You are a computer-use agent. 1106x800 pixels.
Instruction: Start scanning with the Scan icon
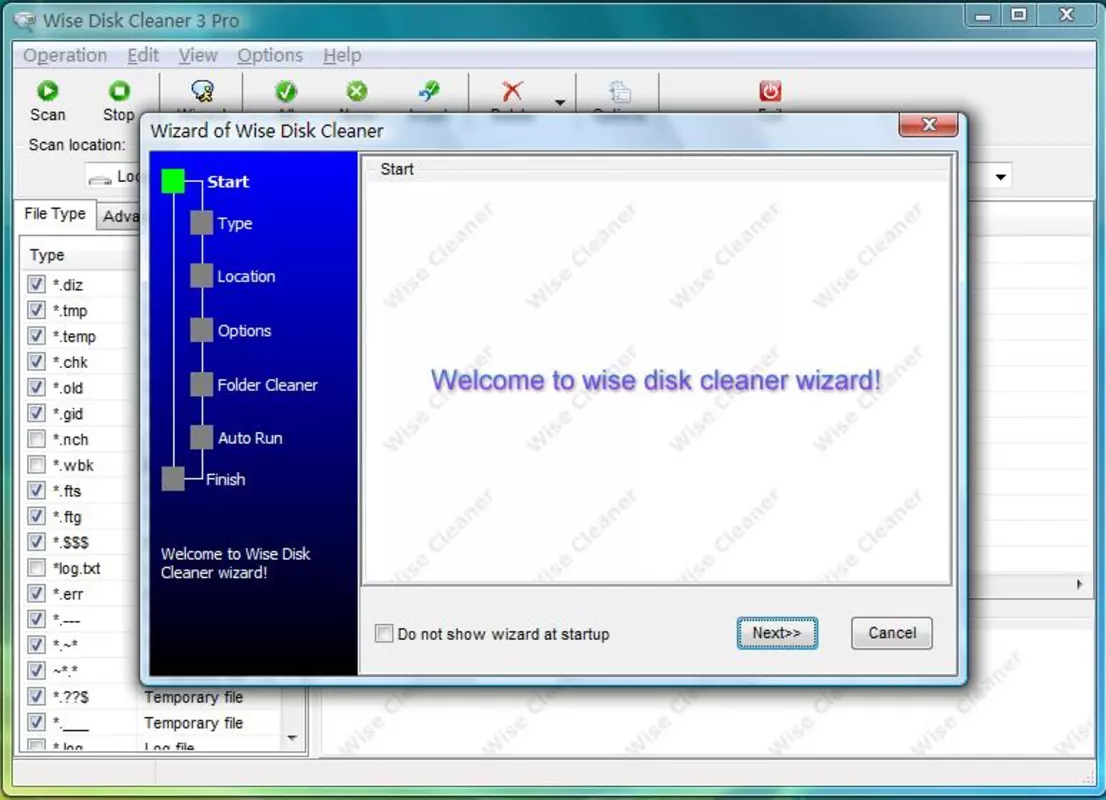(x=48, y=92)
